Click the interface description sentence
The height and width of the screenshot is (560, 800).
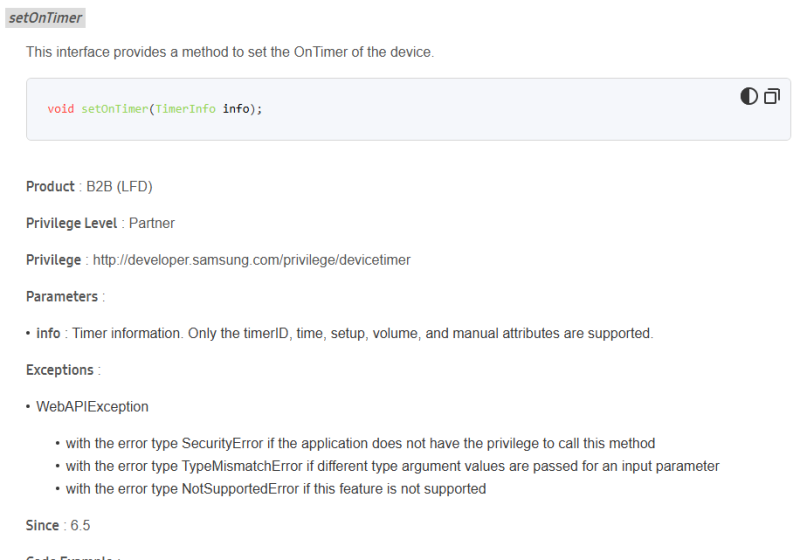230,52
